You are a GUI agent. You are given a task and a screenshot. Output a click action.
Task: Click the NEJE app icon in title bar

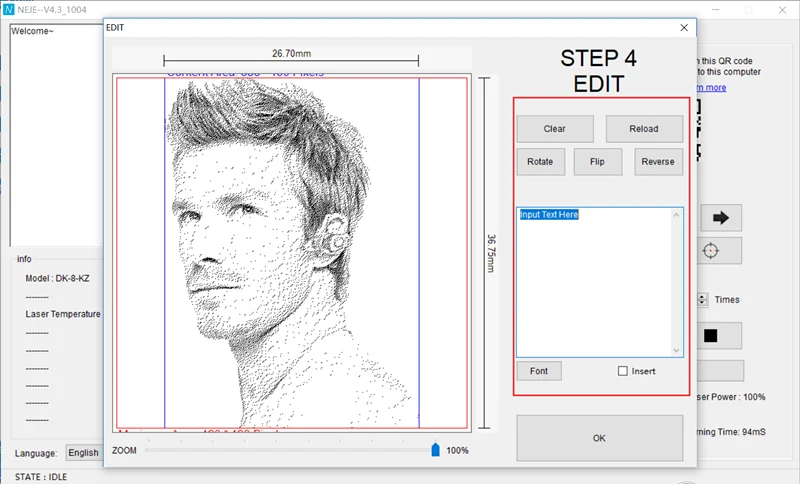(8, 10)
